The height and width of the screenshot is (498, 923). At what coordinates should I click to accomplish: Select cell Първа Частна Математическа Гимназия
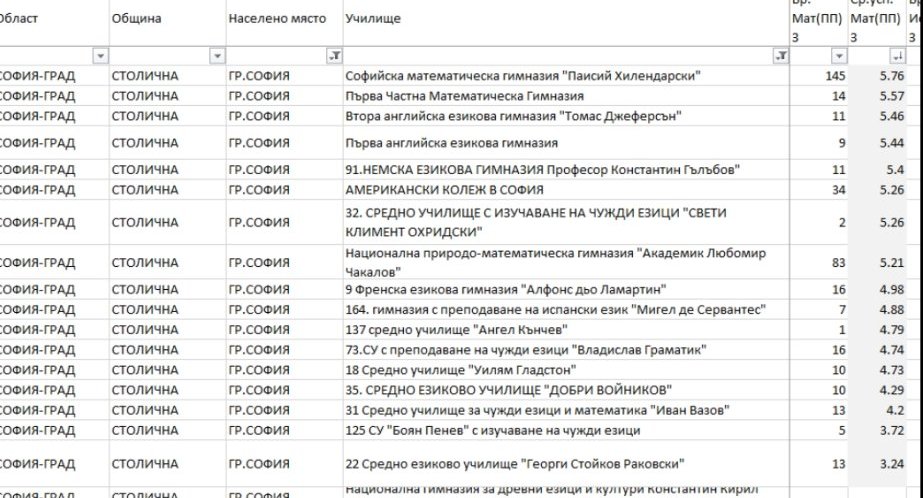coord(566,96)
